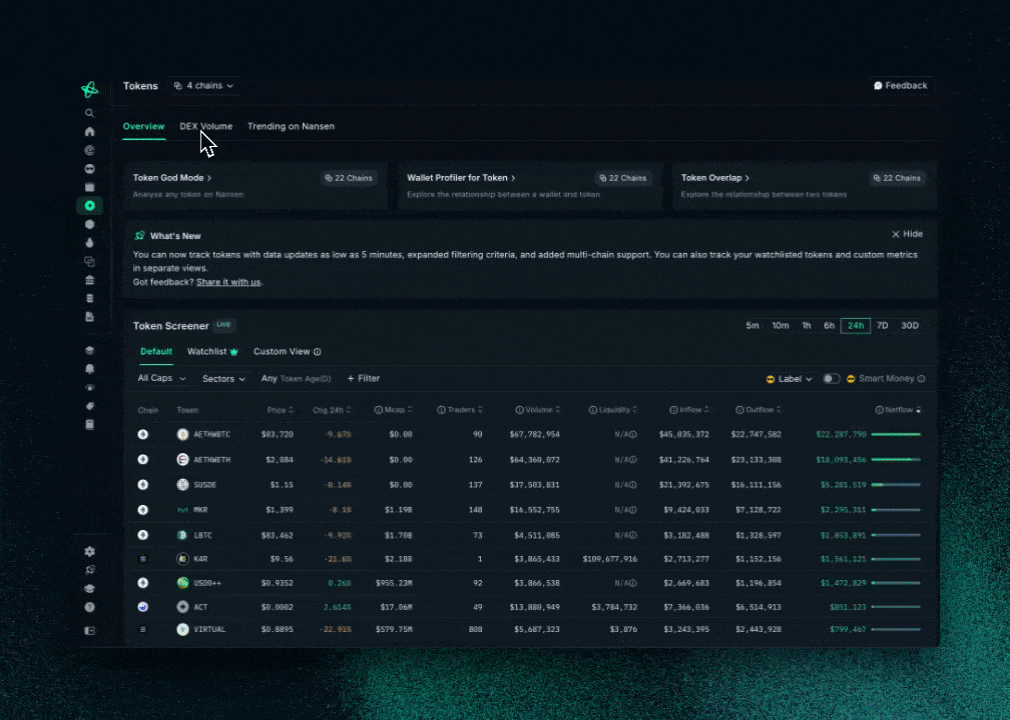
Task: Select the 7D timeframe option
Action: [882, 326]
